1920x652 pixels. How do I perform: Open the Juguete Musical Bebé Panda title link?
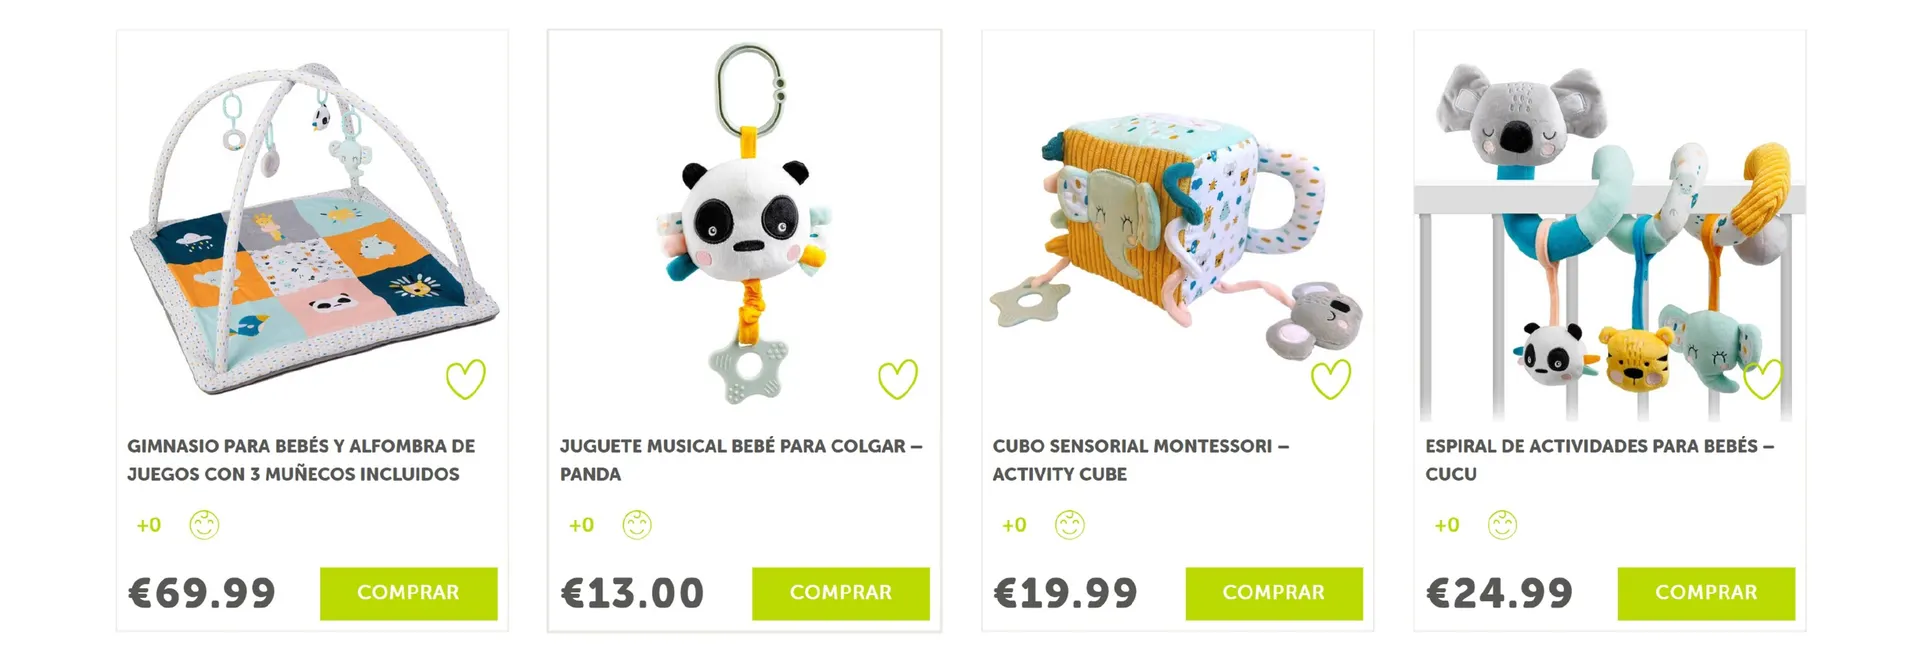pos(741,460)
